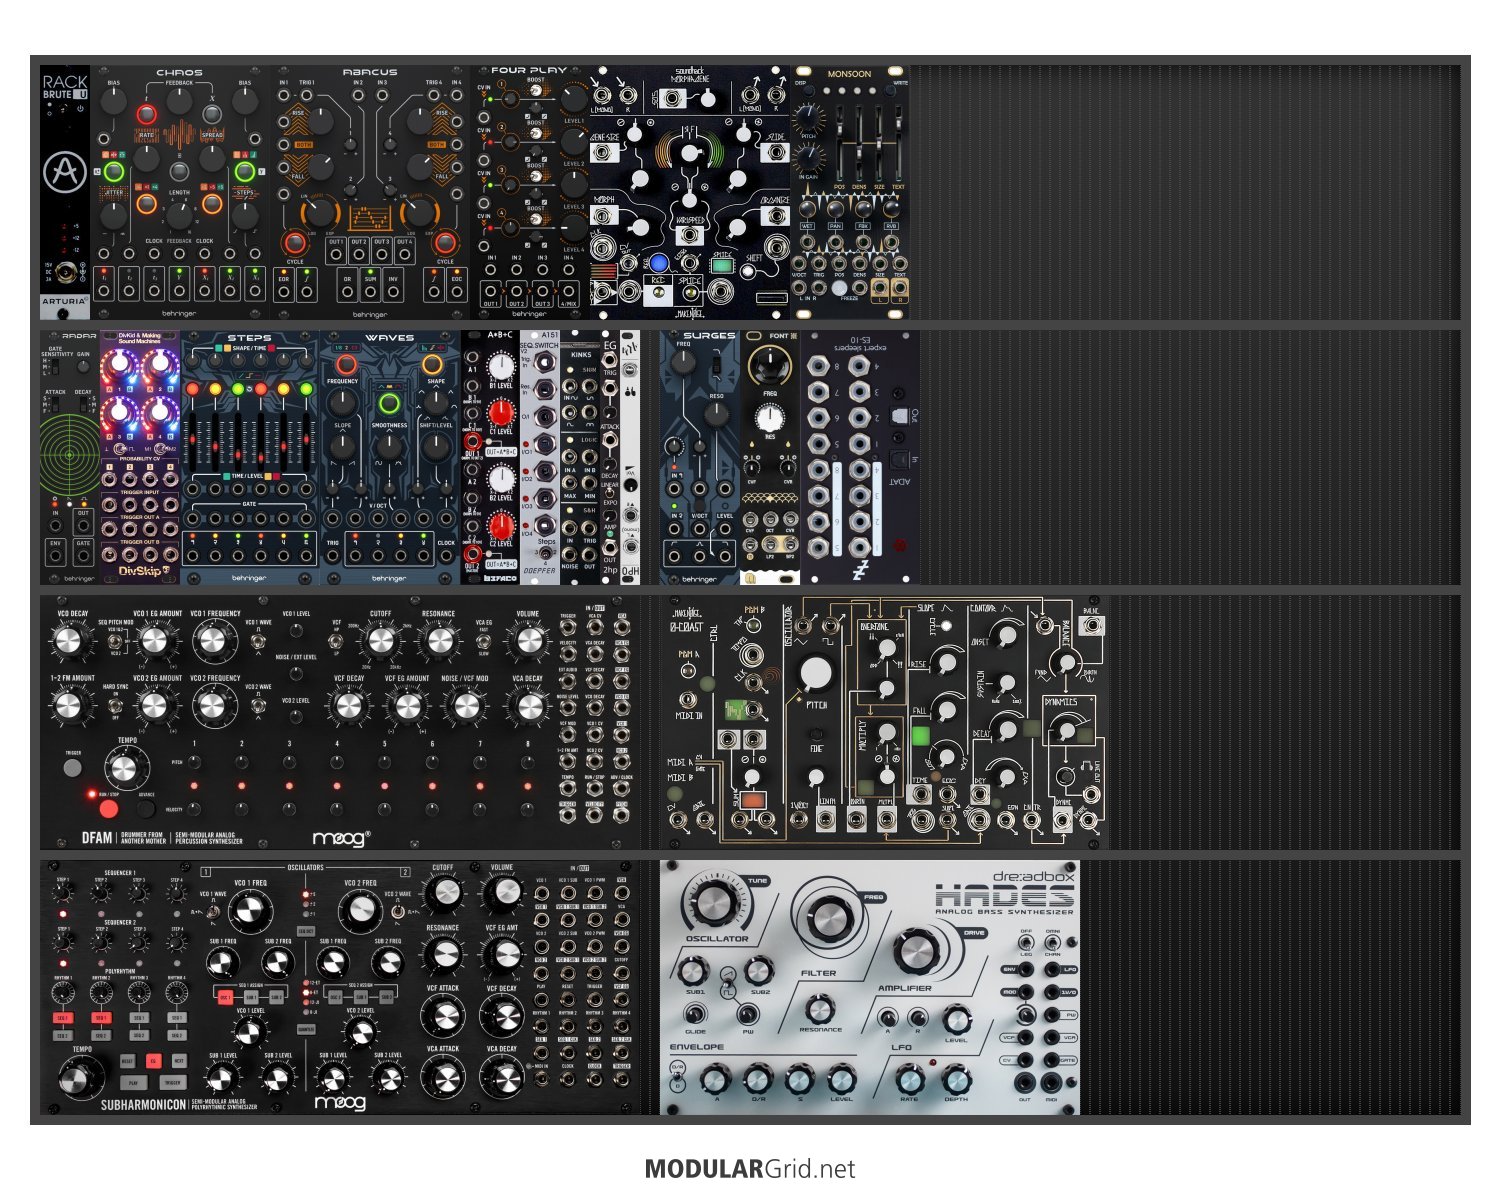1501x1190 pixels.
Task: Click the Subharmonicon VCO 2 FREQ knob
Action: (x=360, y=912)
